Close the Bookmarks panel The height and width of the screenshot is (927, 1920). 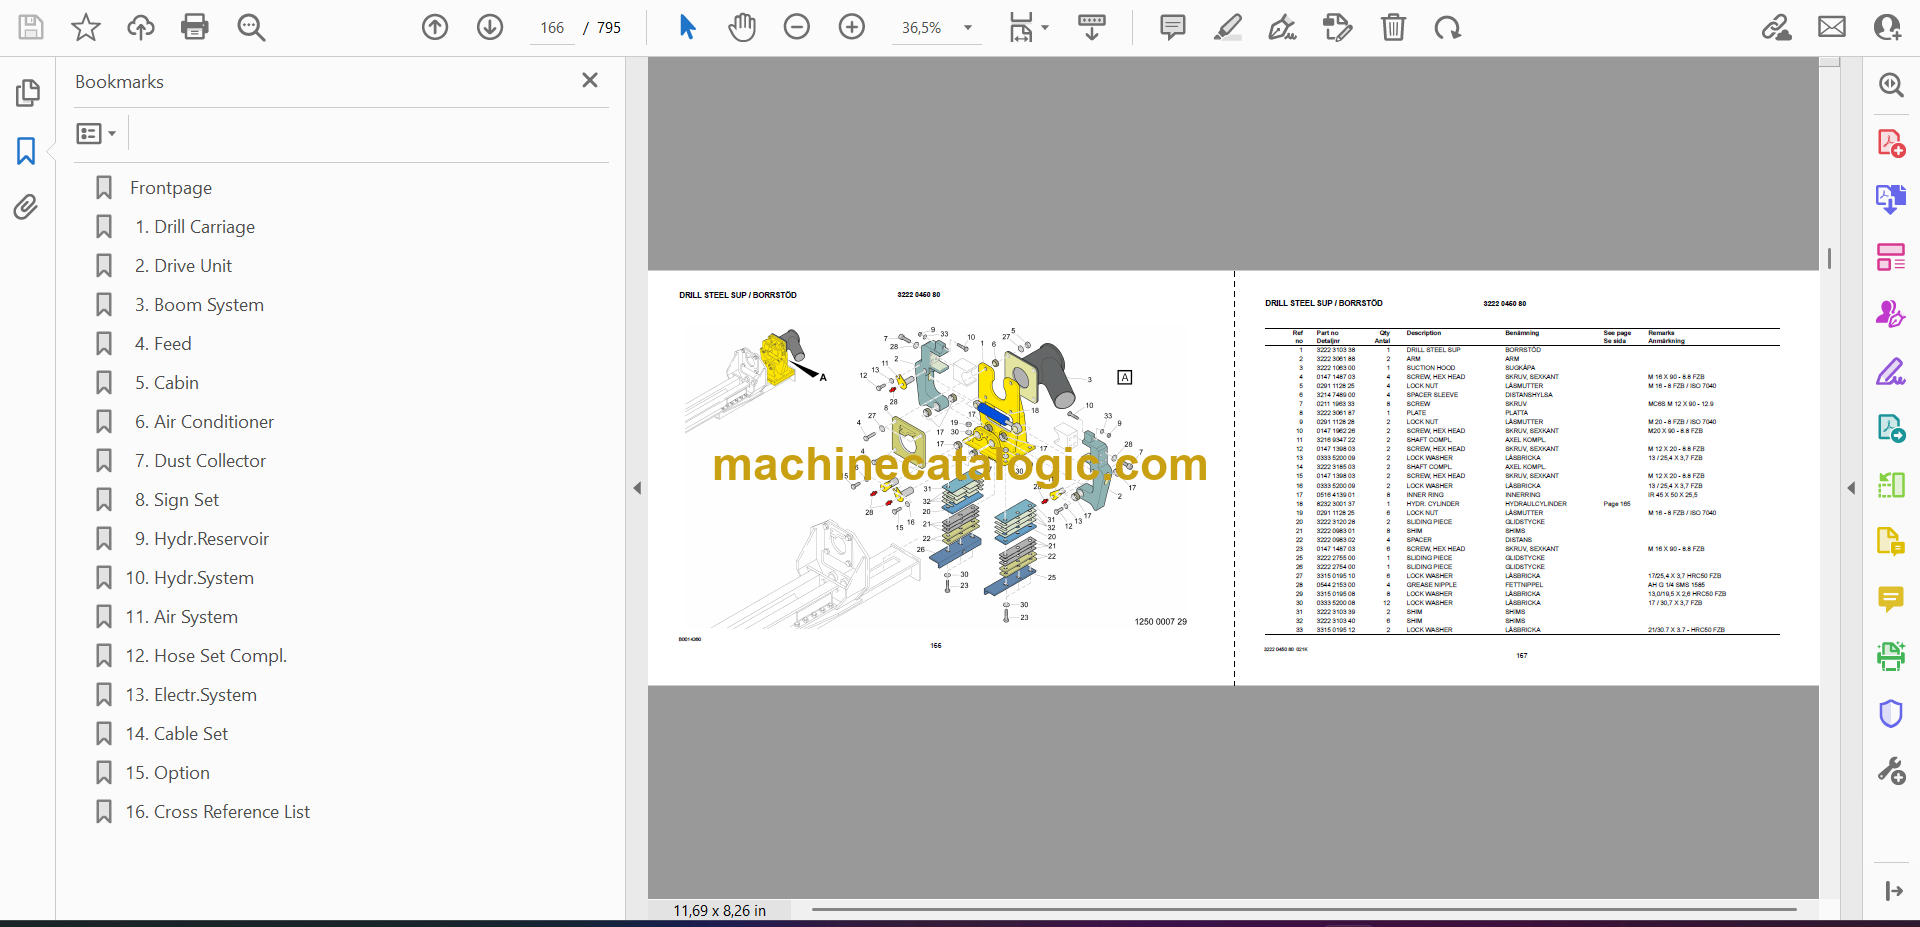(x=590, y=80)
